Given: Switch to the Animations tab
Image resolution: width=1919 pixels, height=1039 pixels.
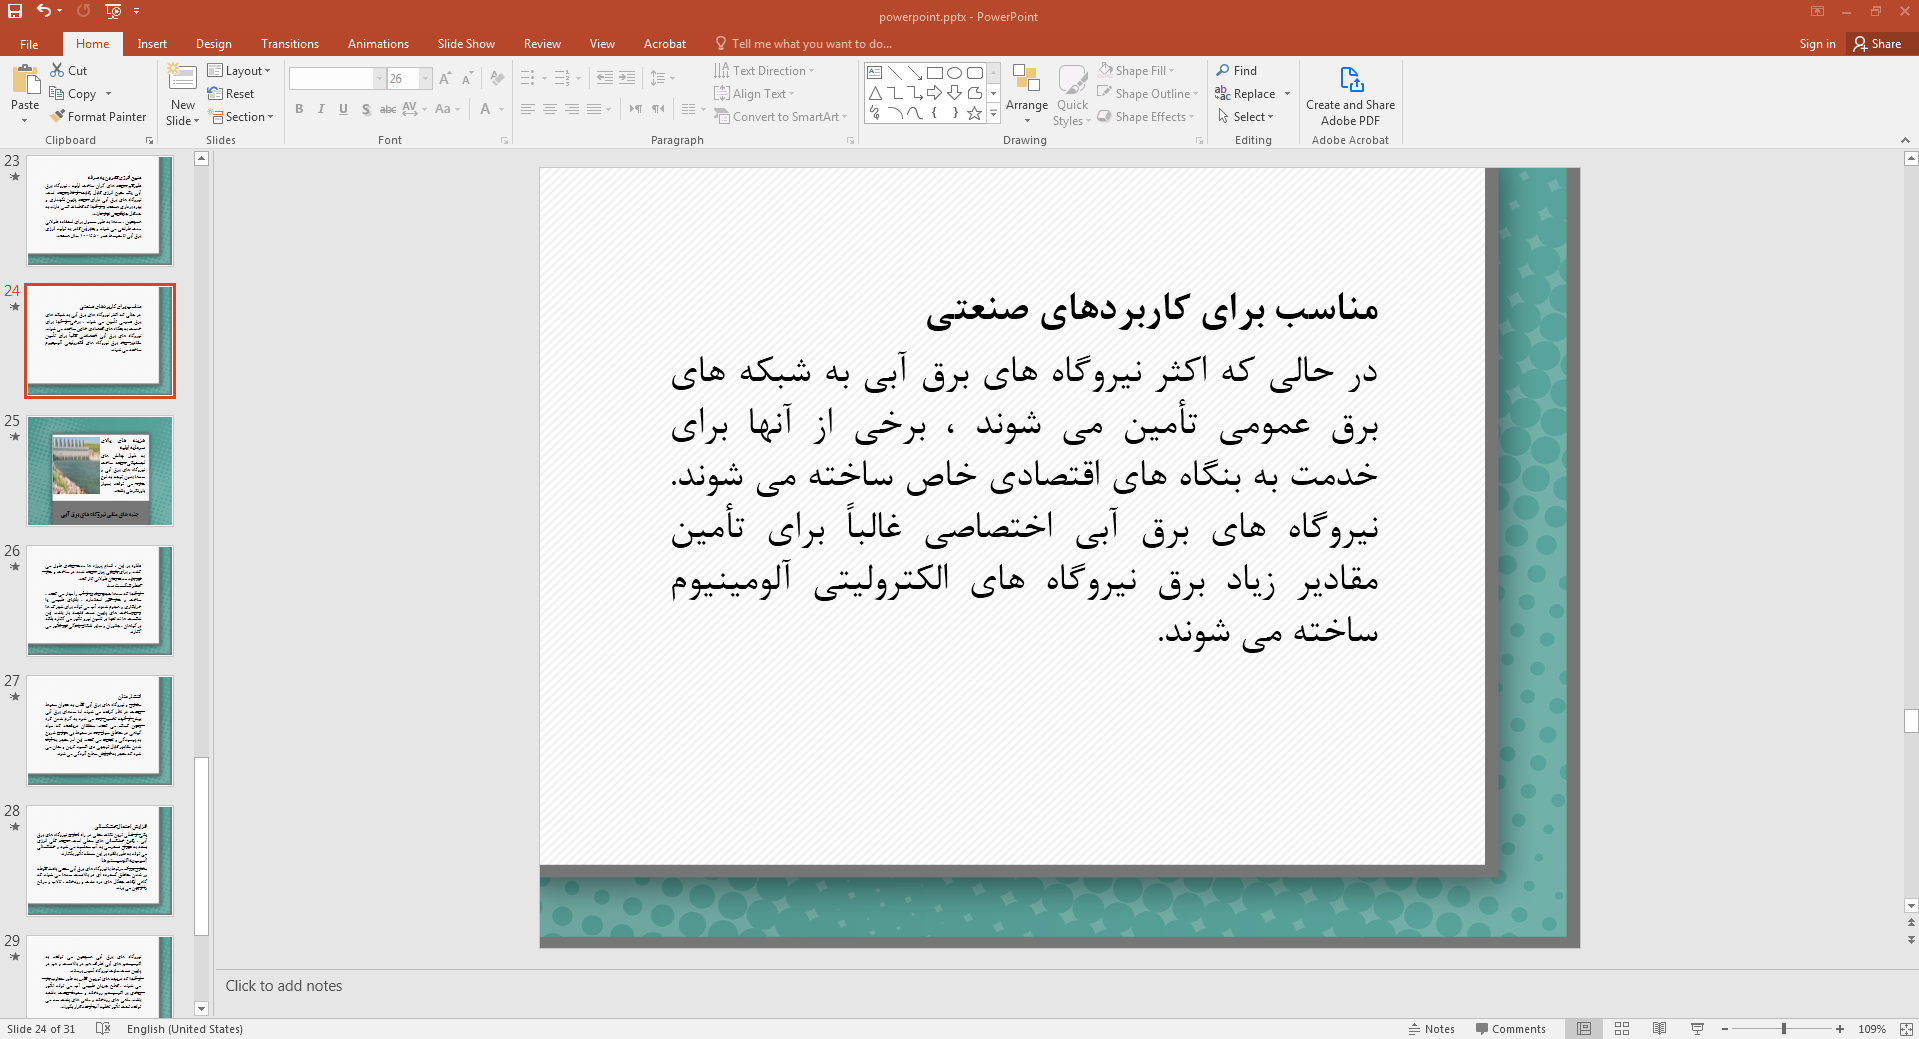Looking at the screenshot, I should coord(378,44).
